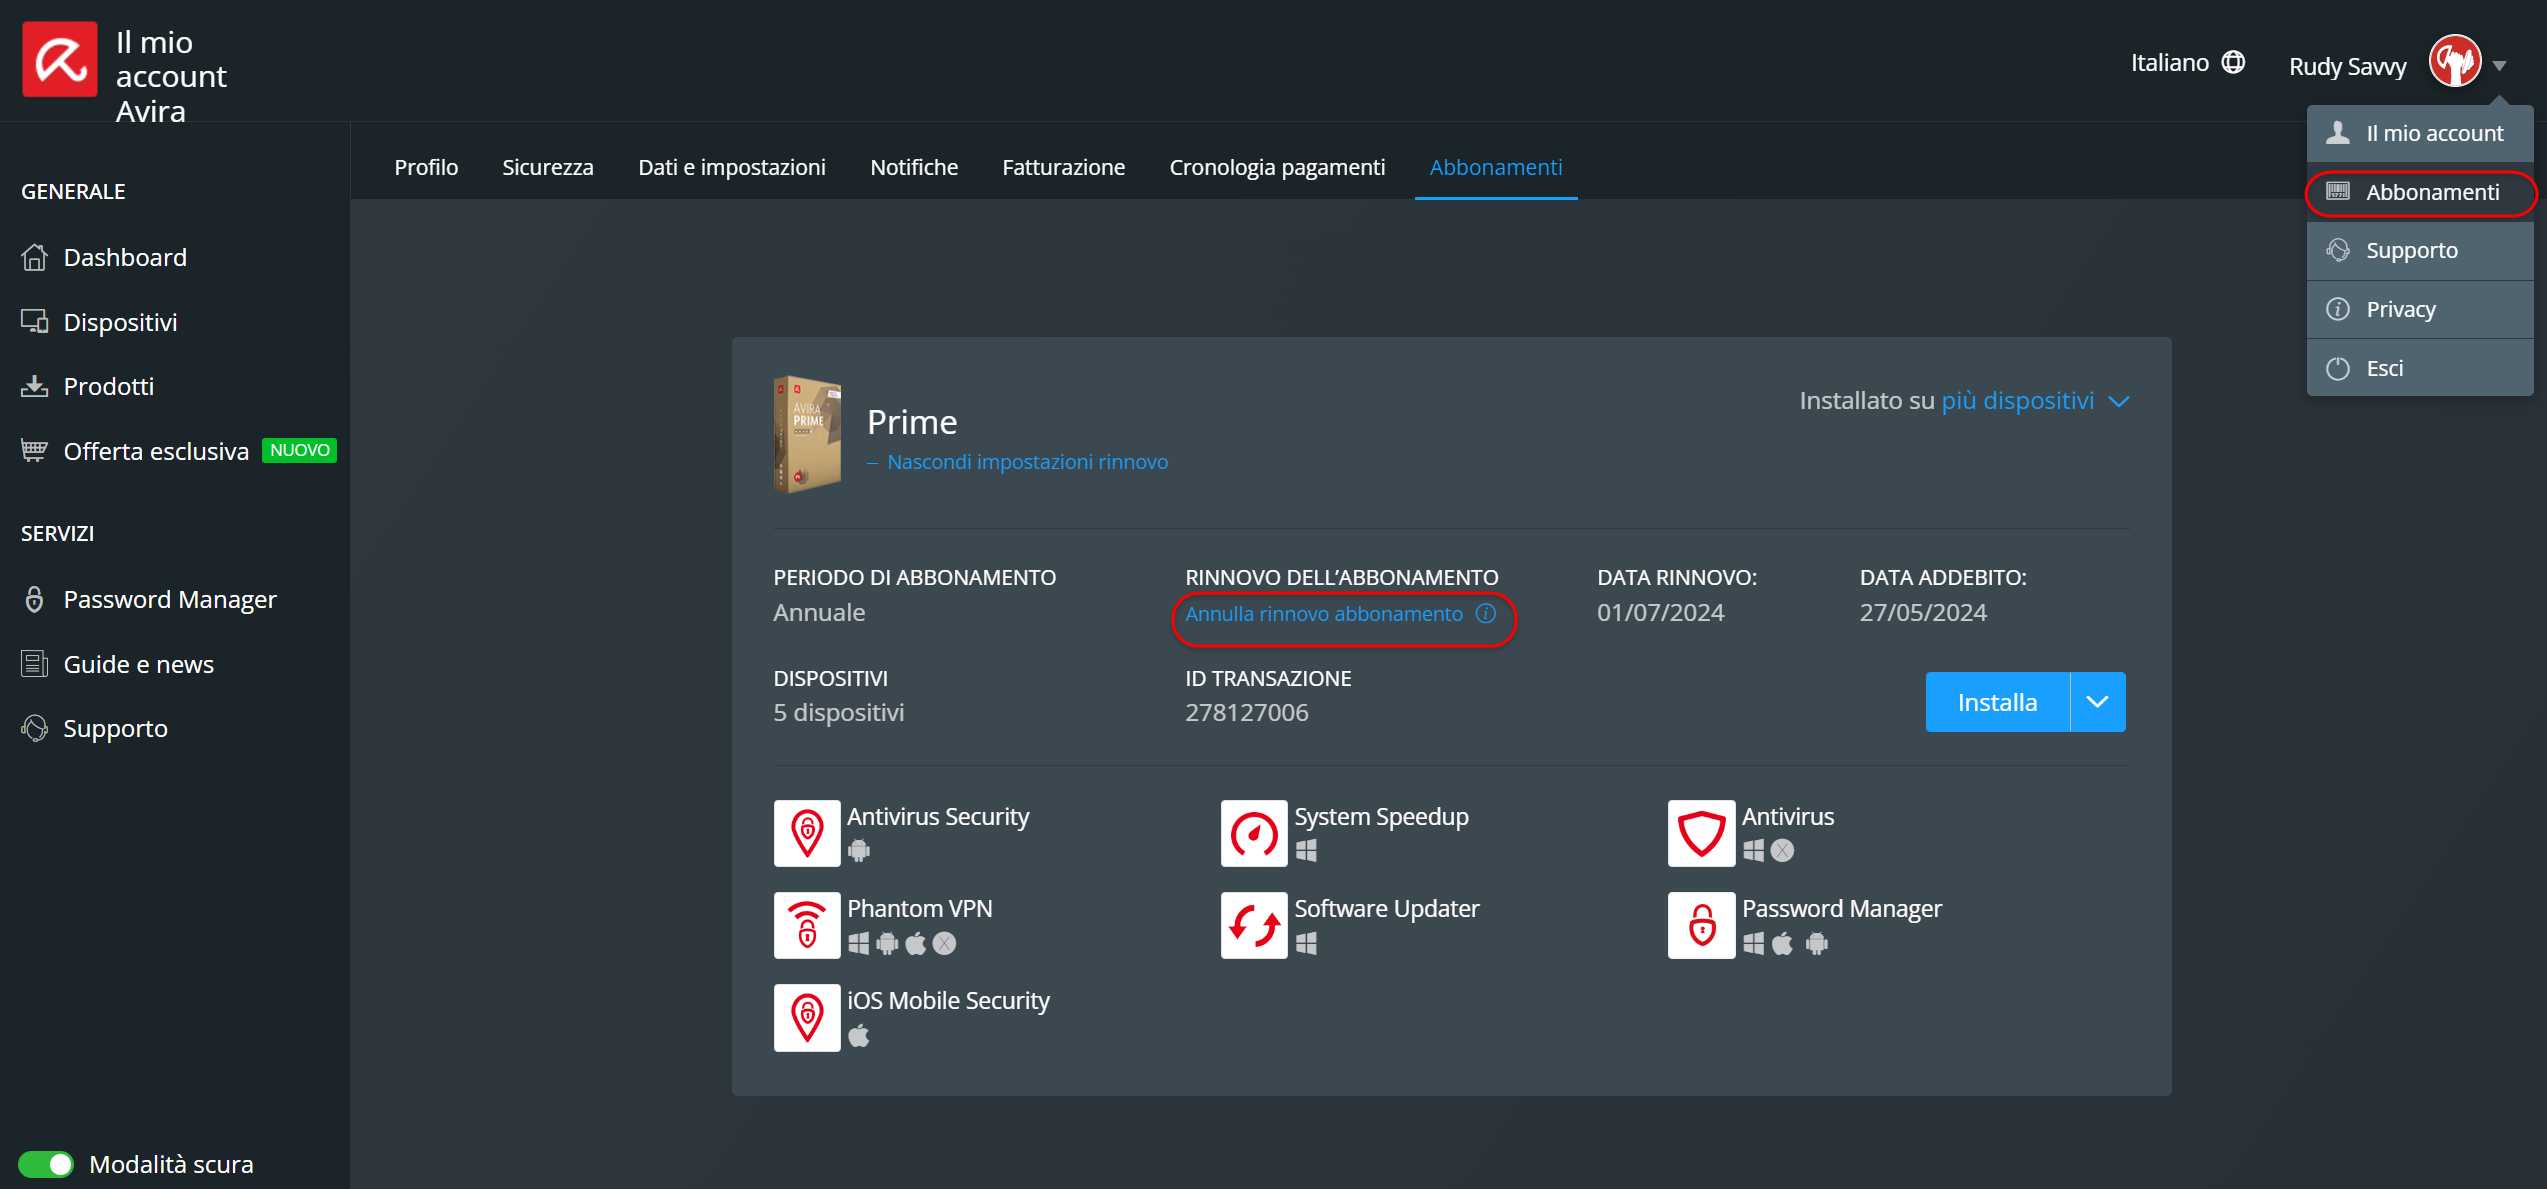Switch to the Fatturazione tab
Viewport: 2547px width, 1189px height.
[x=1063, y=168]
